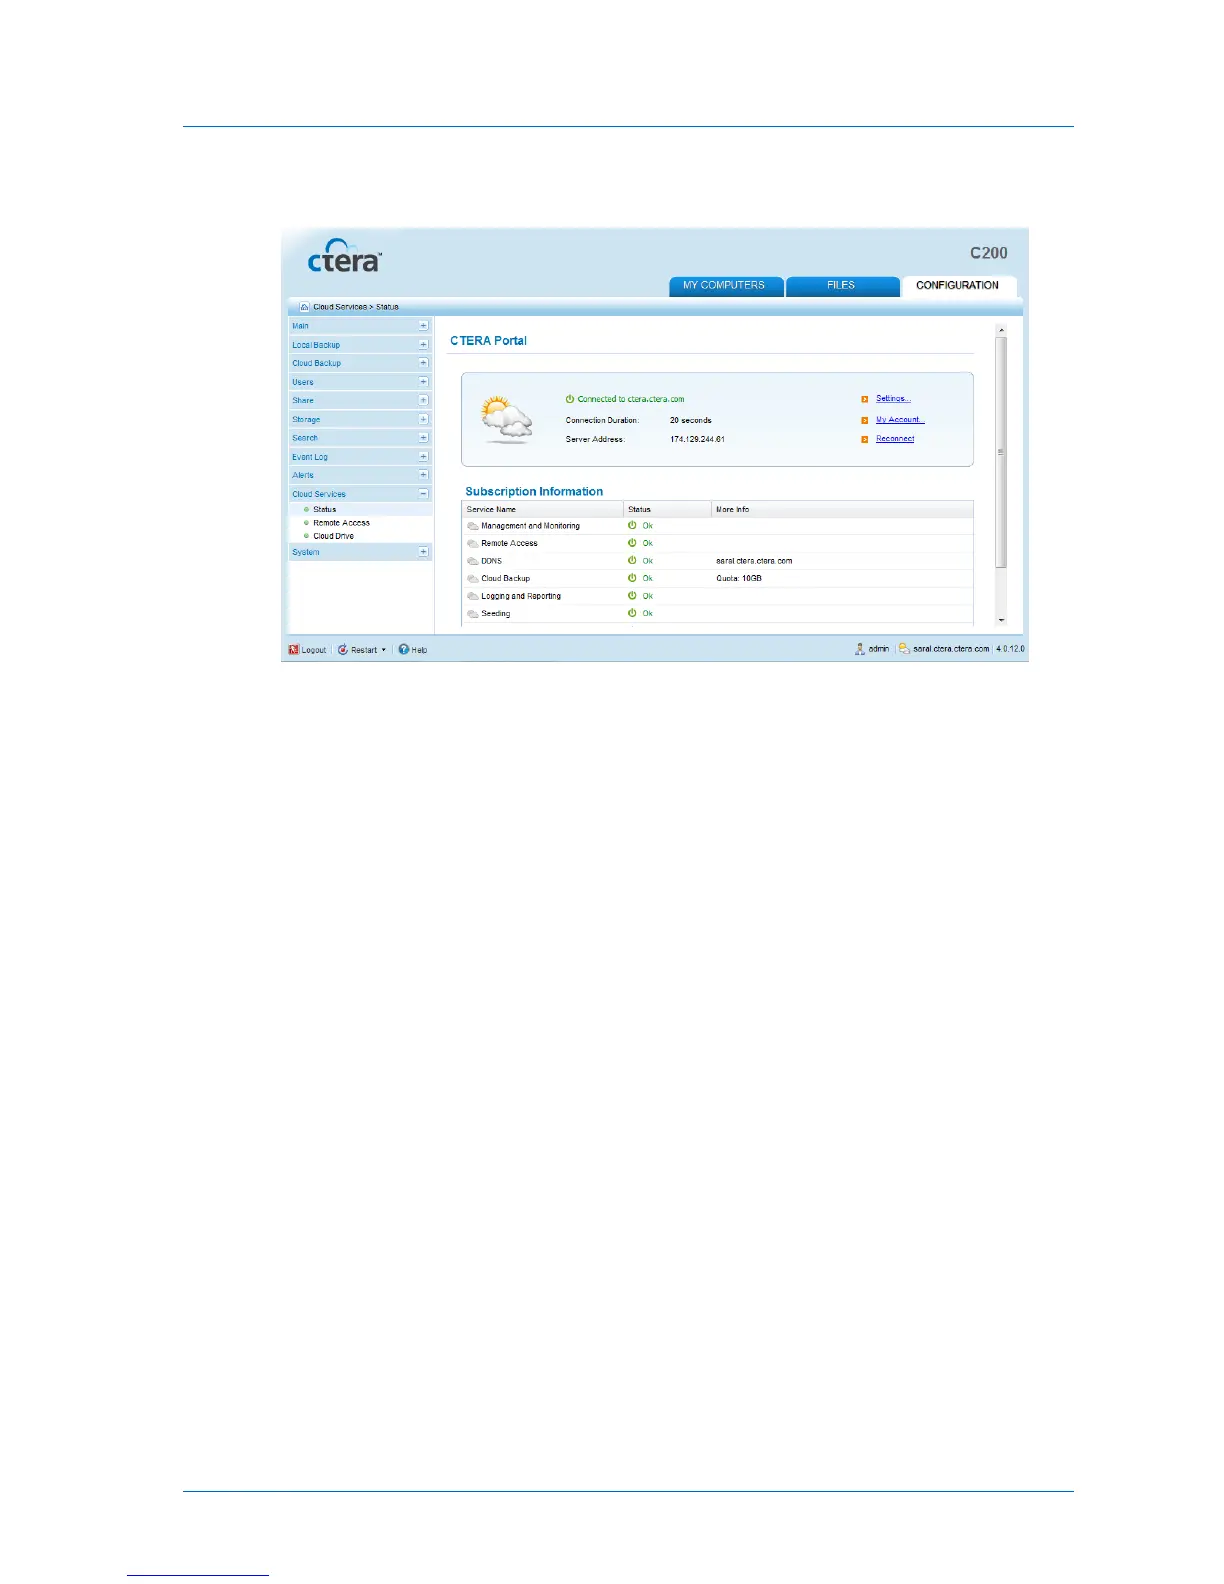Click the saral.ctera.ctera.com DDNS info cell
The image size is (1224, 1584).
pos(754,561)
